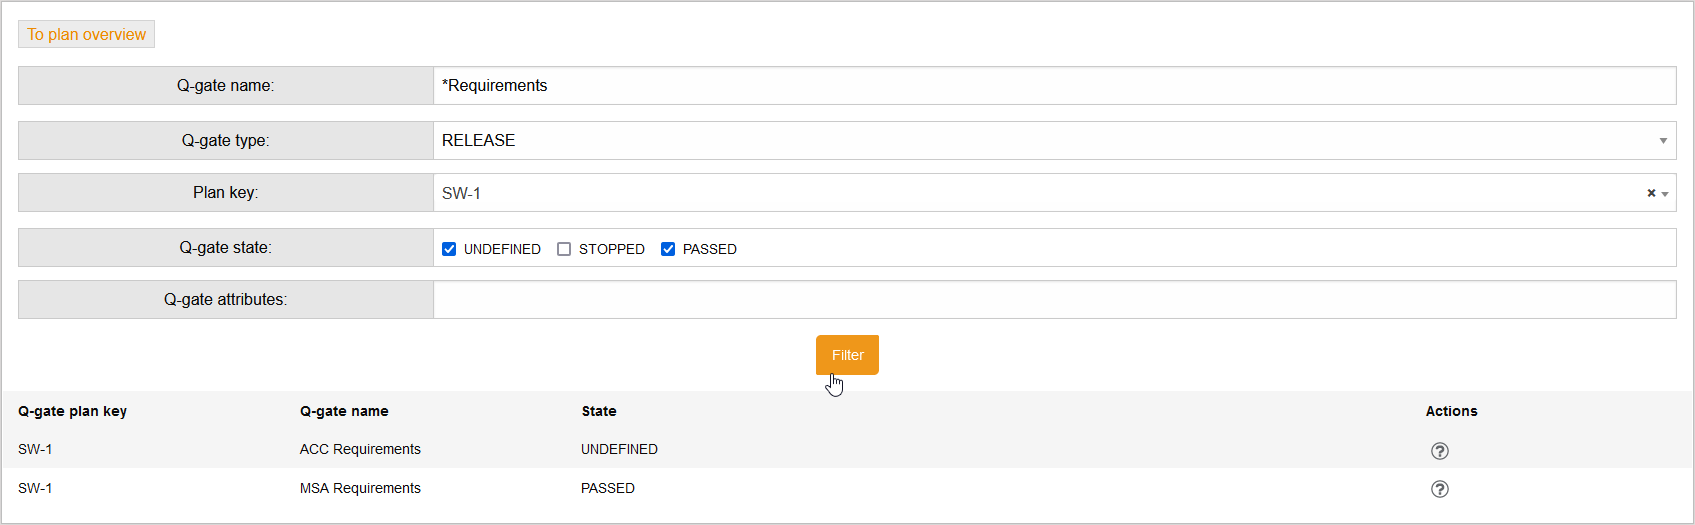
Task: Click help icon for ACC Requirements row
Action: tap(1439, 451)
